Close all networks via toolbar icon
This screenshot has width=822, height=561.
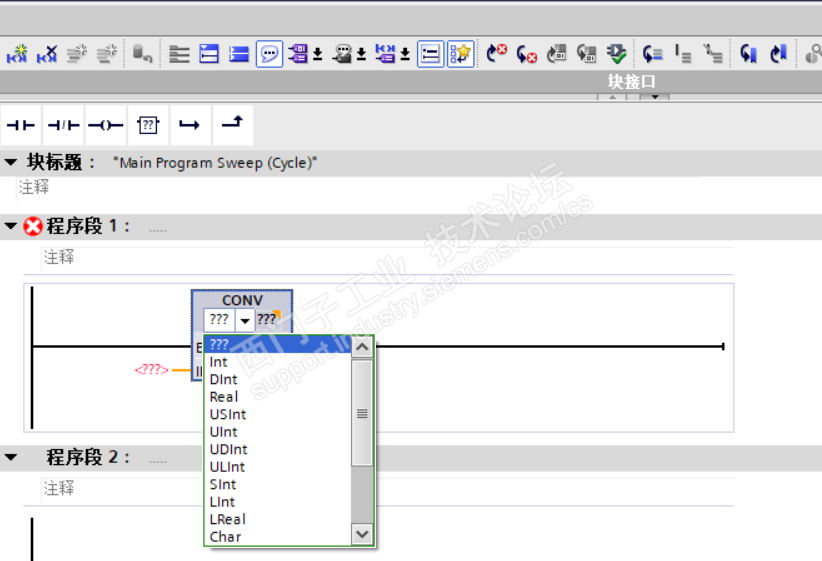pos(239,54)
